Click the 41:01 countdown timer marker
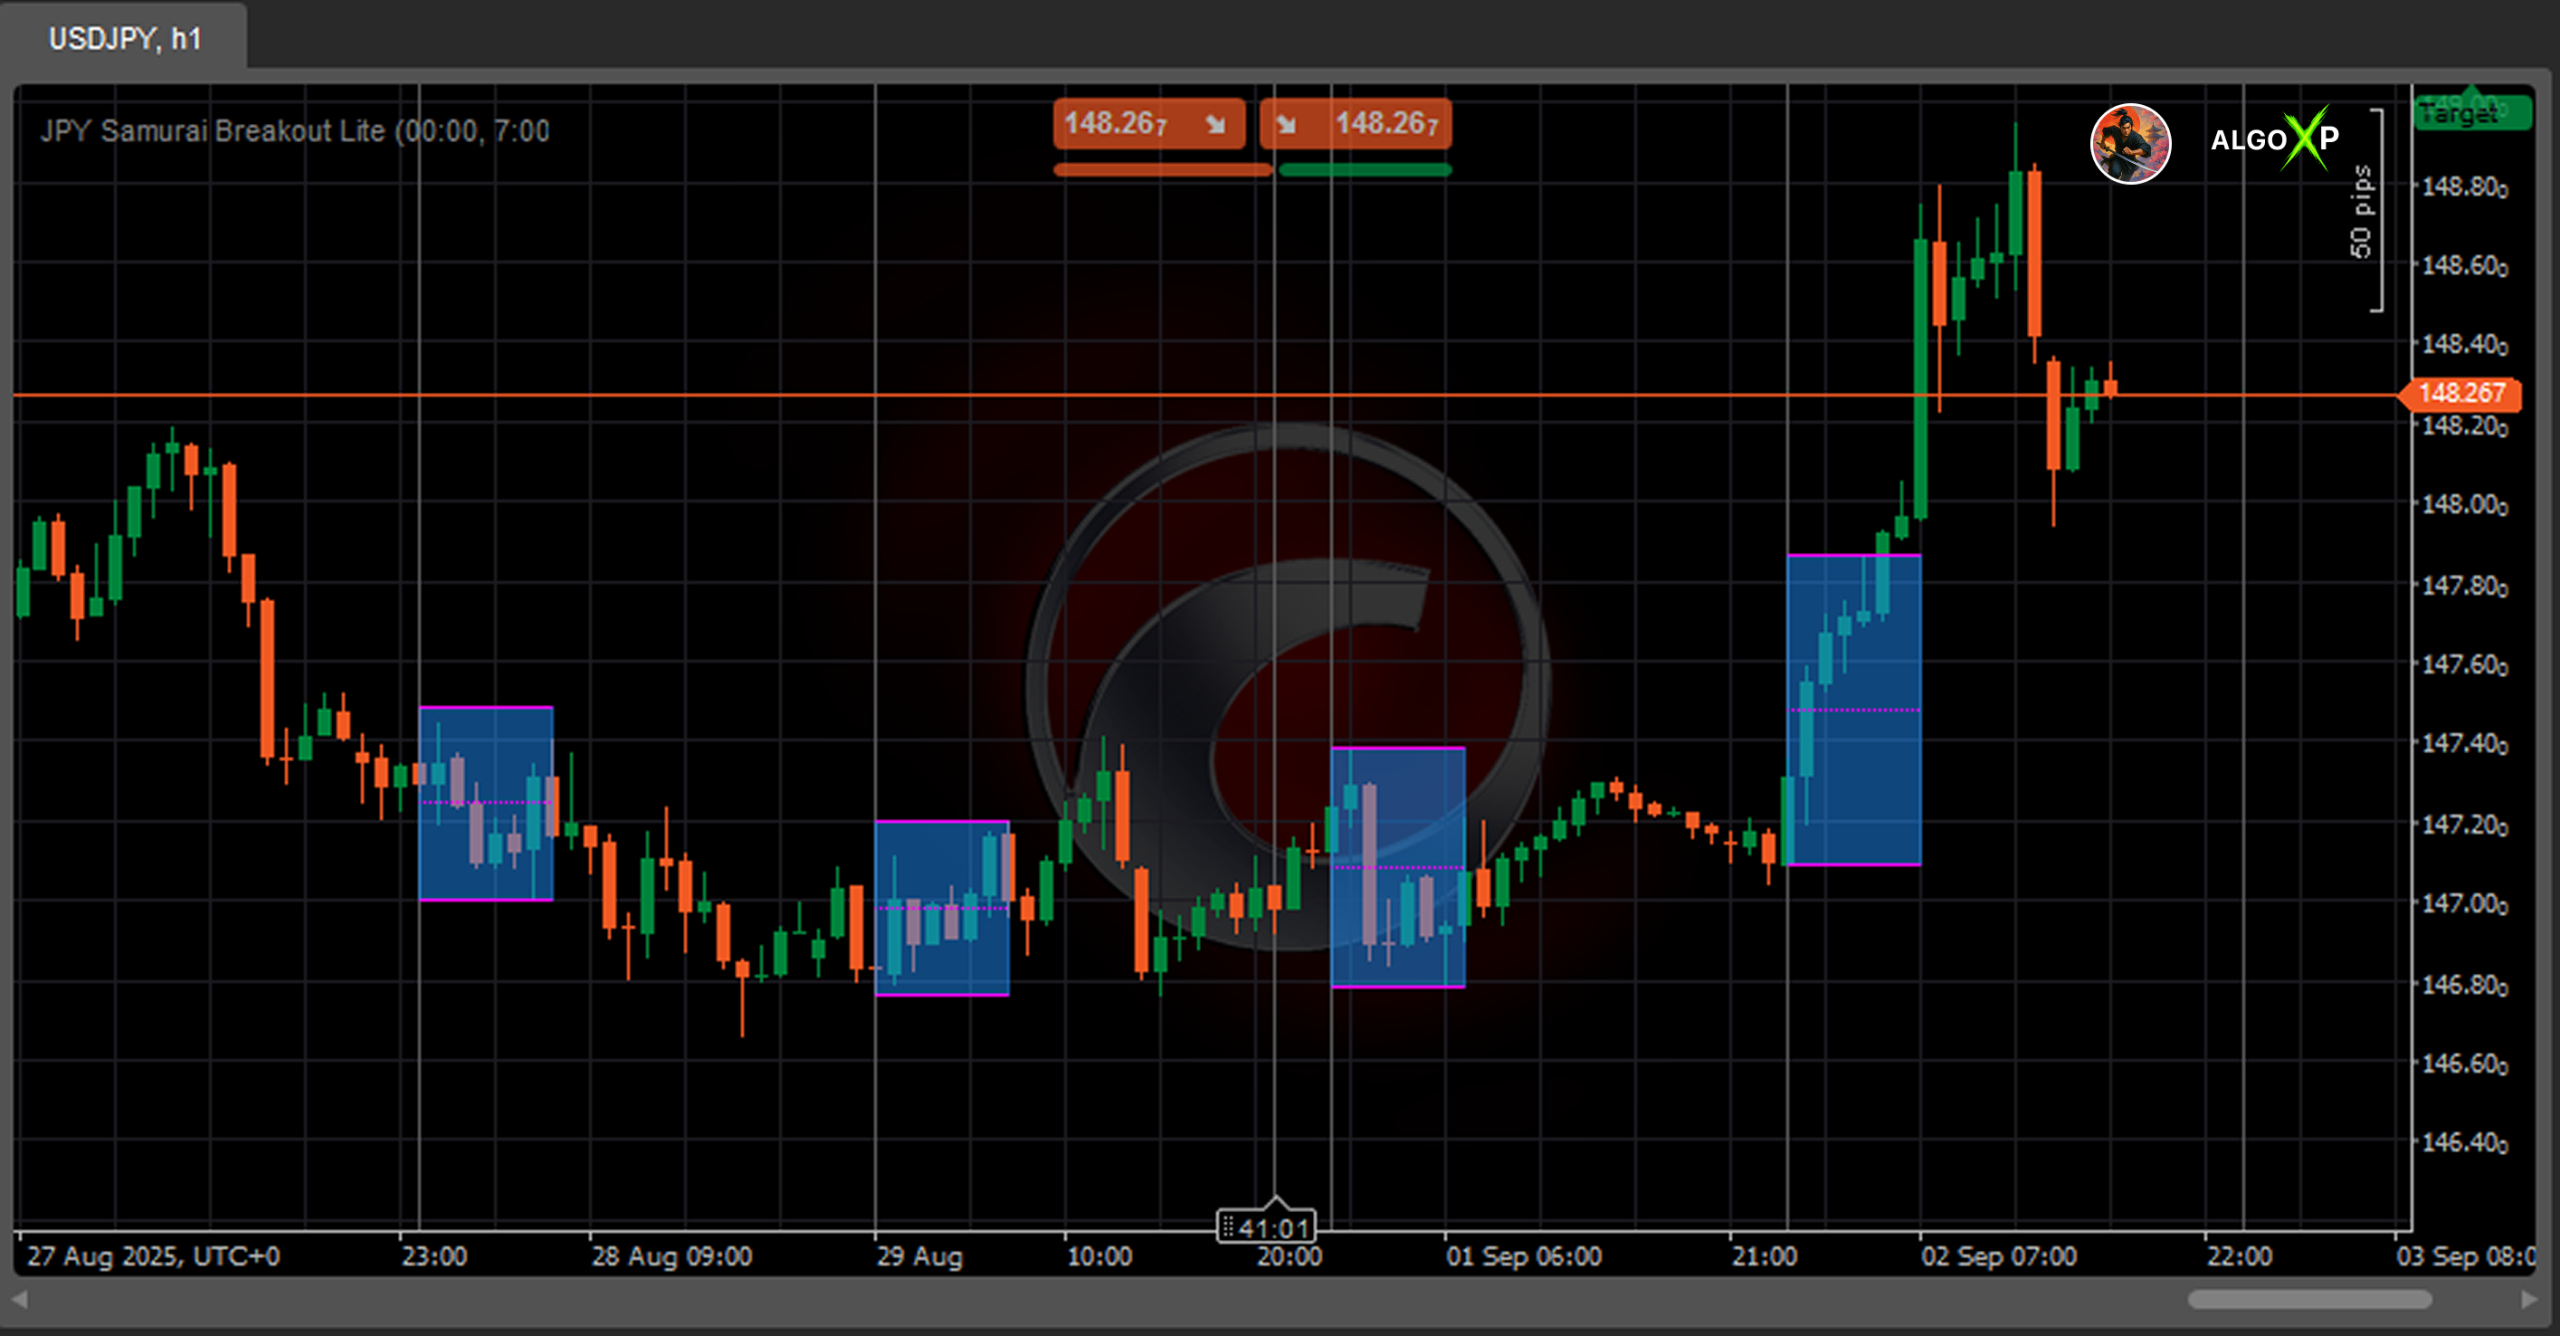This screenshot has width=2560, height=1336. [x=1266, y=1226]
